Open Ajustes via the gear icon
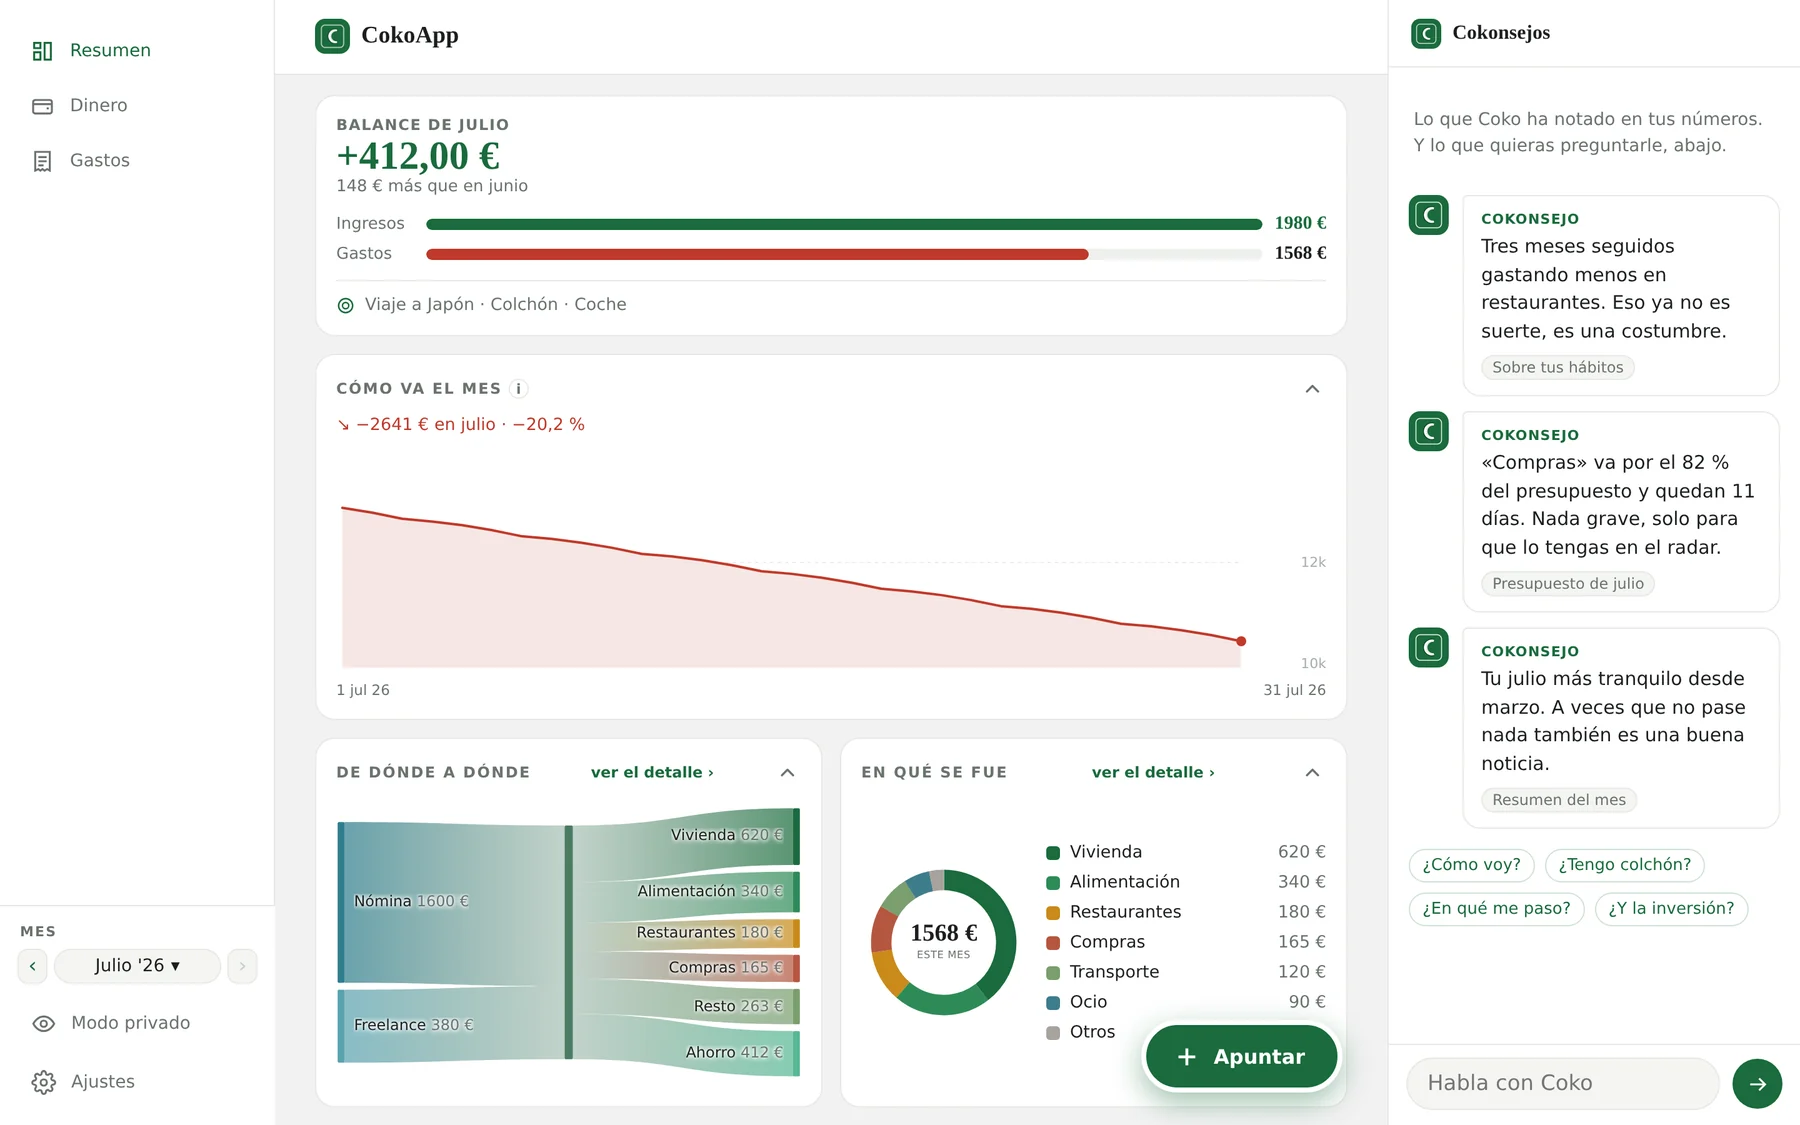 click(x=43, y=1082)
